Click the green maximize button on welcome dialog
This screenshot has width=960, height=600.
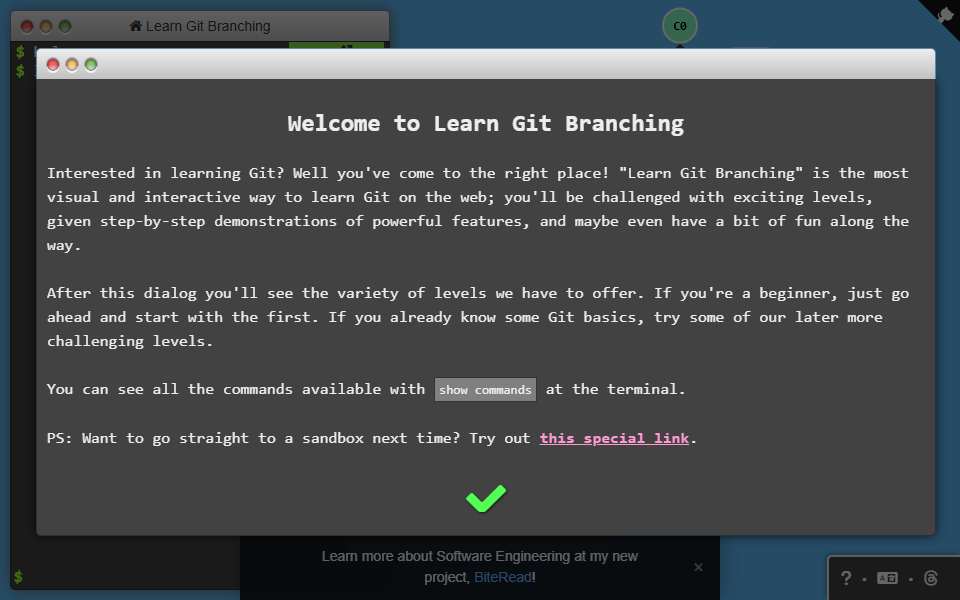[x=91, y=64]
